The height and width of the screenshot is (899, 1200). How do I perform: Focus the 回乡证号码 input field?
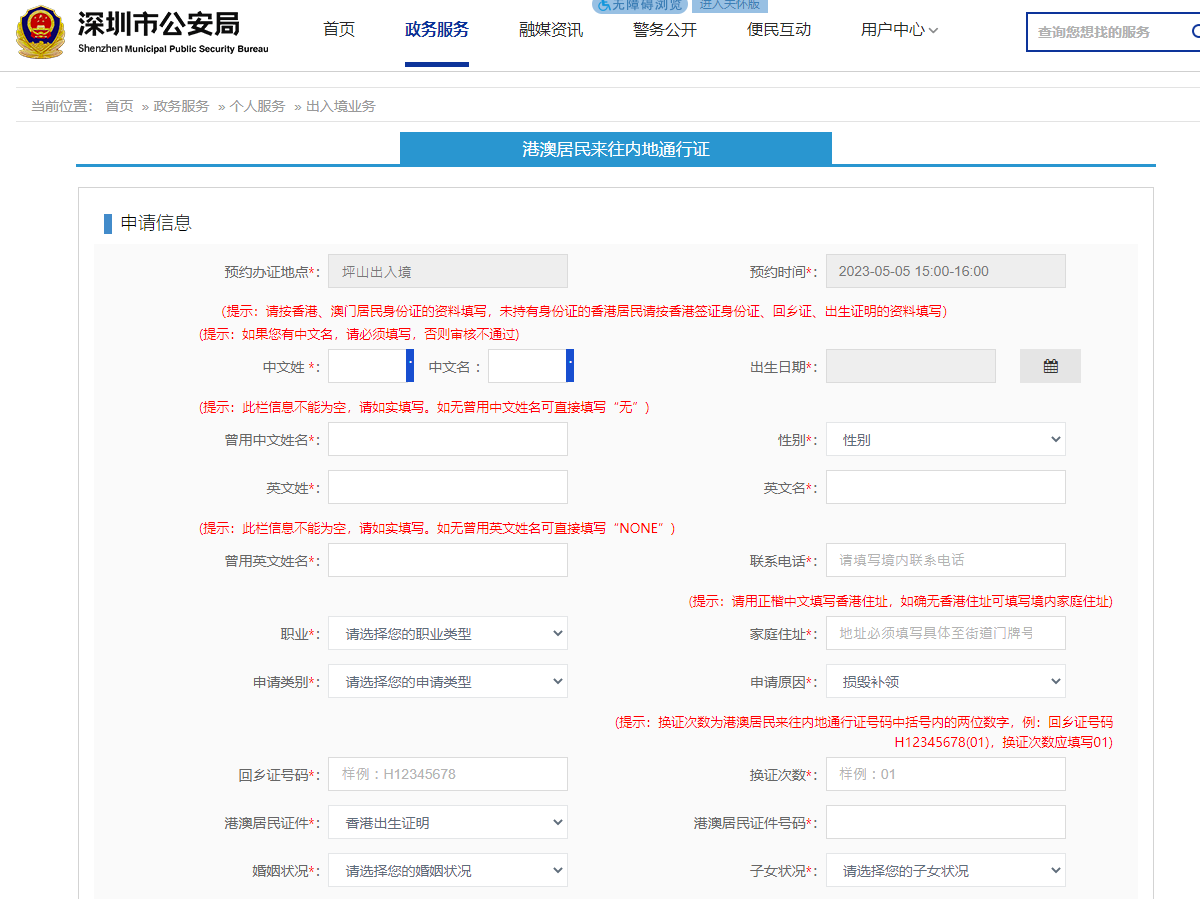447,774
